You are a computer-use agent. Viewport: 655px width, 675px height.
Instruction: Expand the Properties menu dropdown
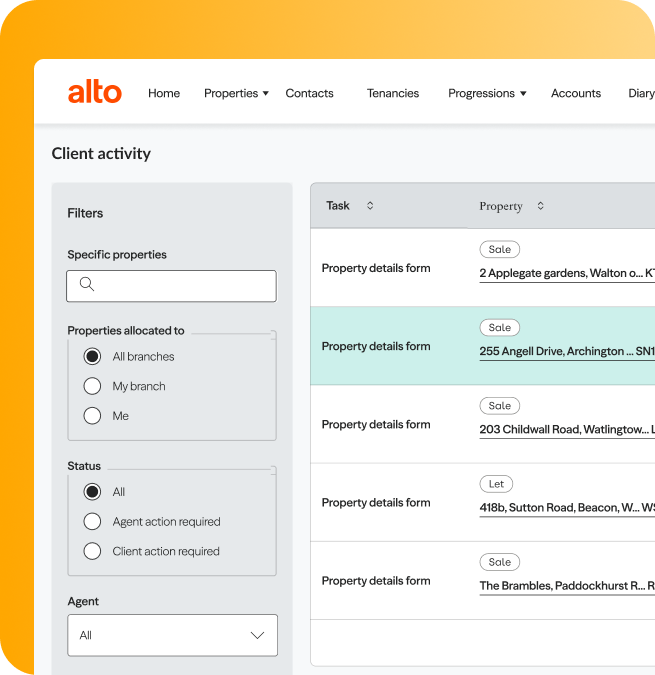237,93
